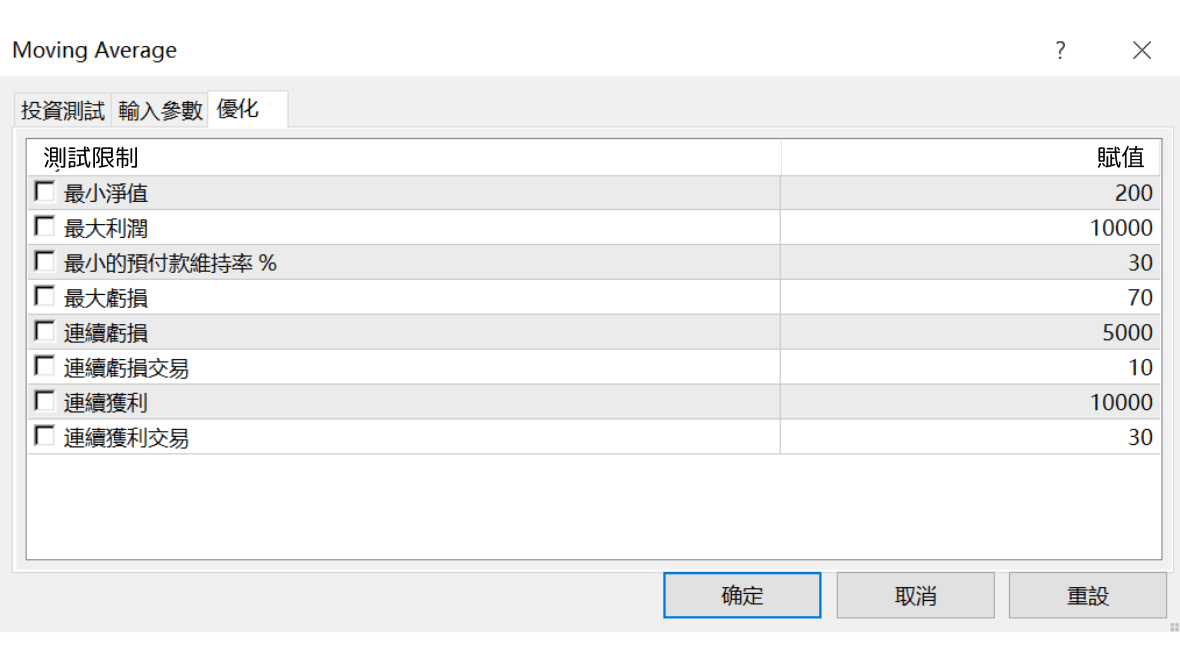Toggle the 最大虧損 checkbox

coord(45,296)
